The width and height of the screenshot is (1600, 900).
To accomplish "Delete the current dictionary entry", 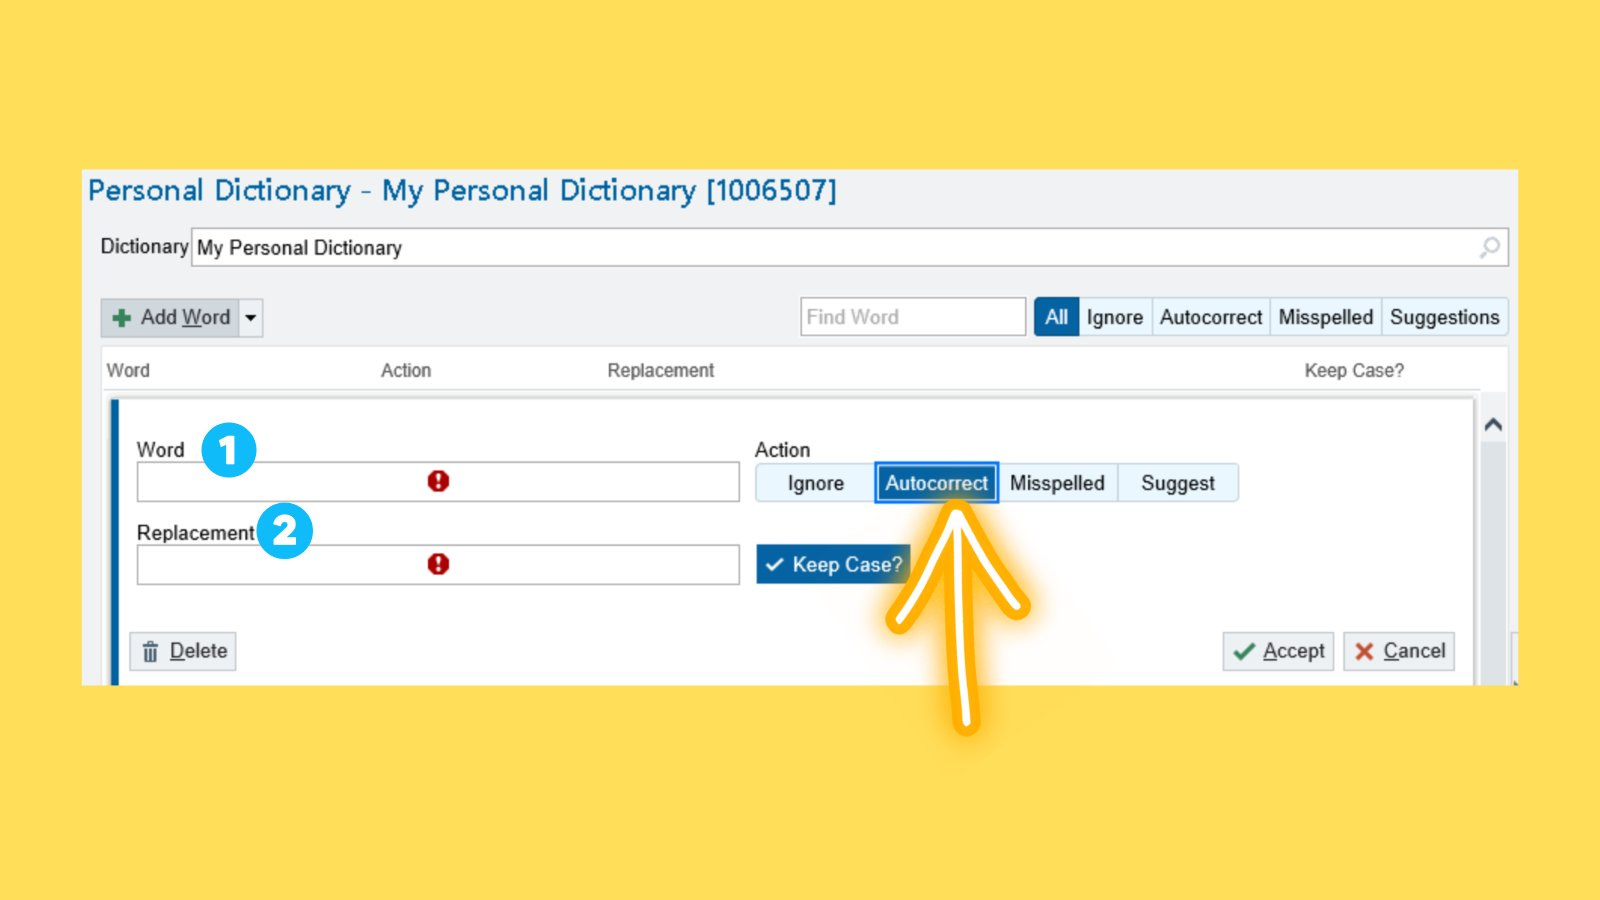I will click(183, 651).
